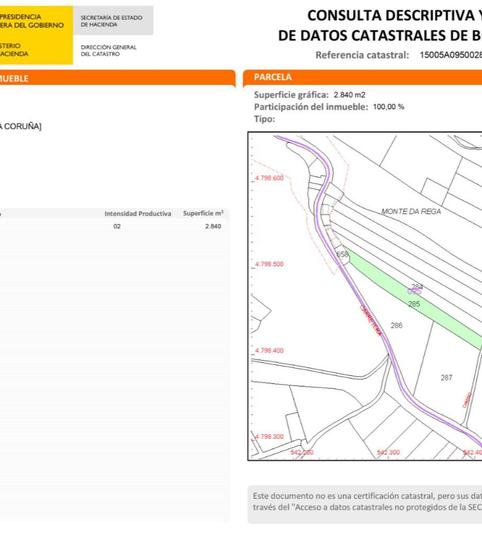Click the 'Tipo:' label

[x=265, y=119]
